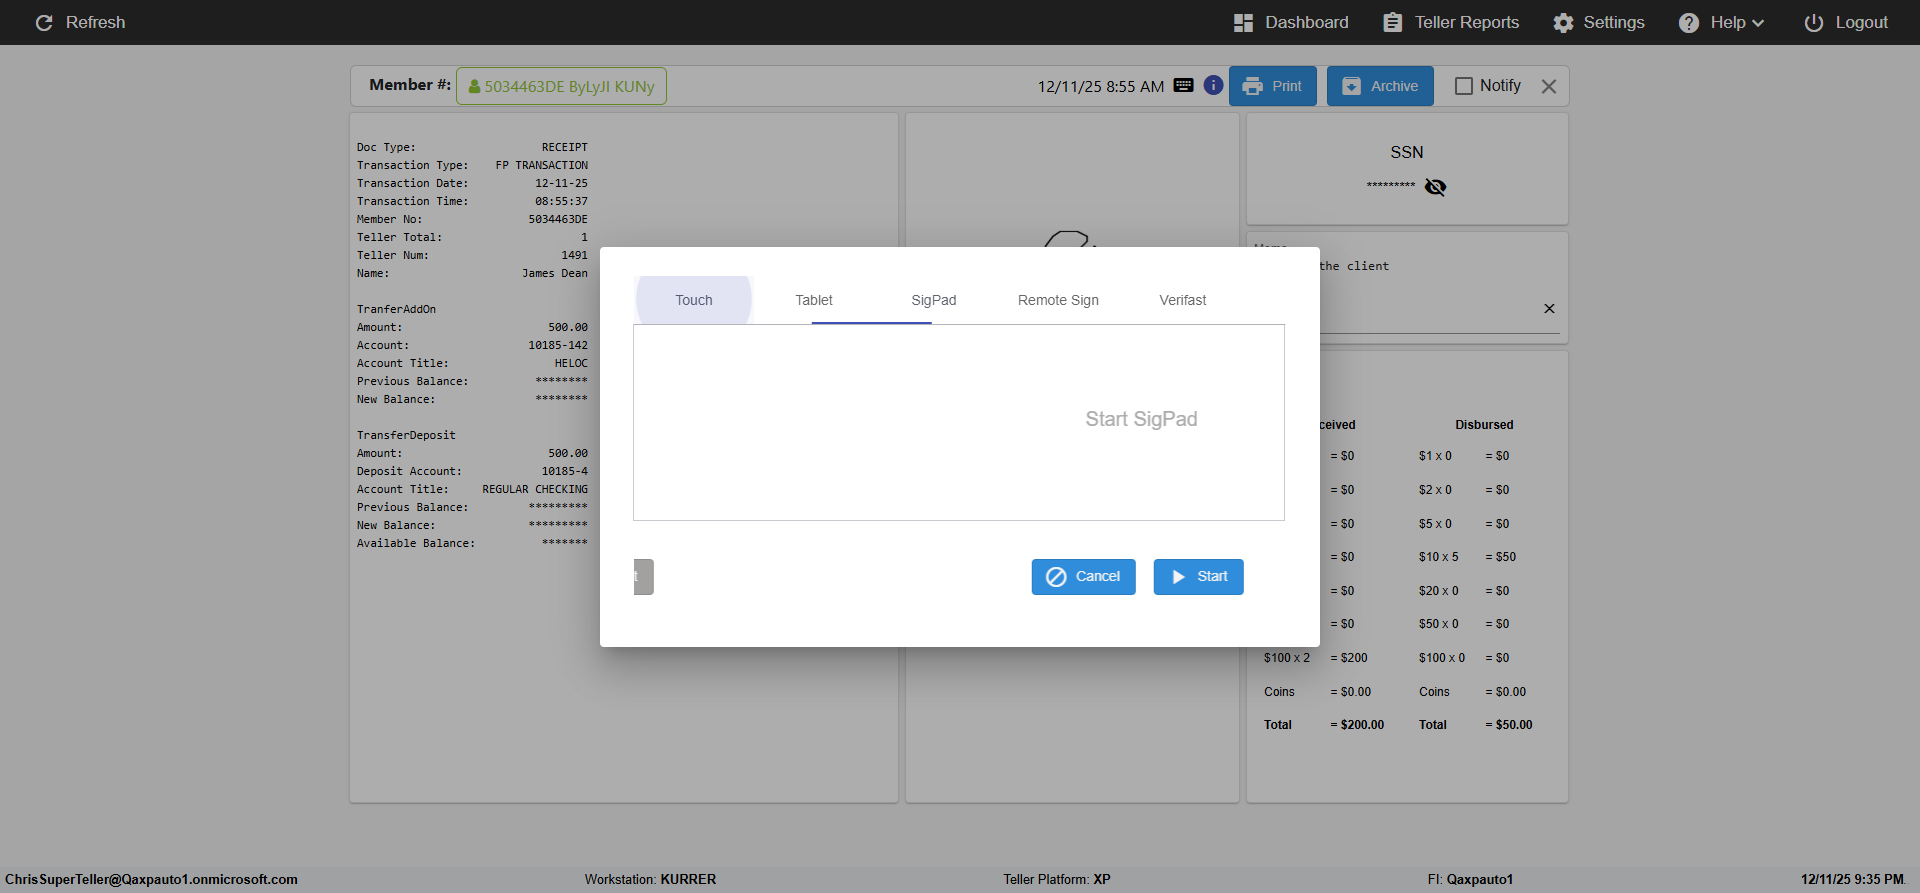Click the Logout power icon
This screenshot has height=893, width=1920.
[x=1813, y=23]
